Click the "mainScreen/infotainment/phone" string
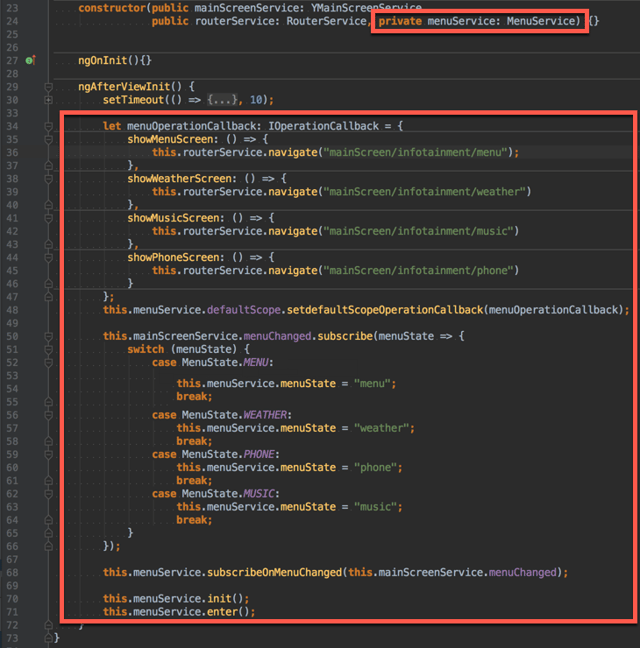The width and height of the screenshot is (640, 648). 418,270
